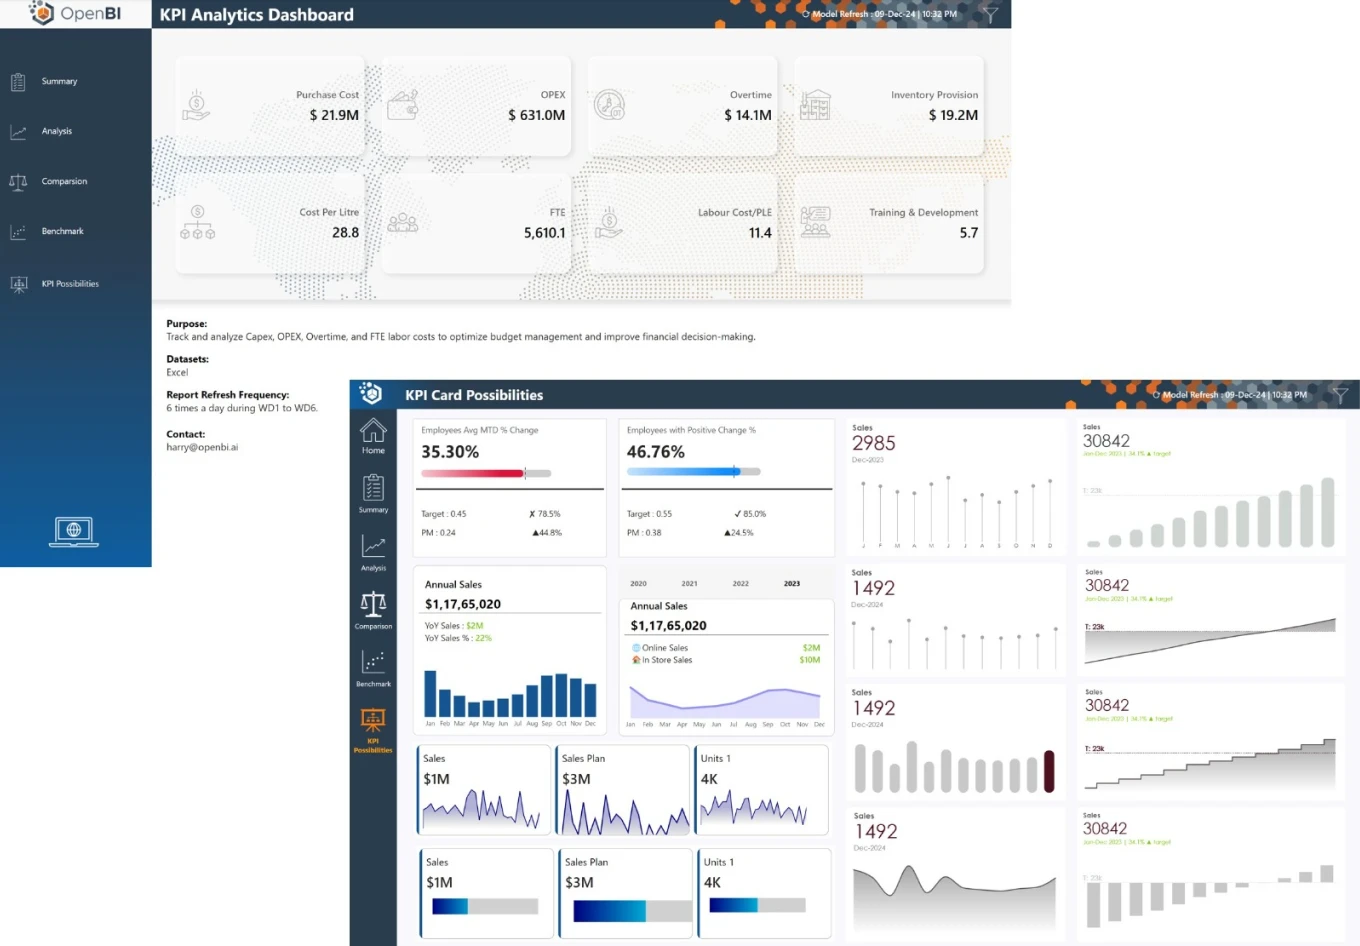1360x946 pixels.
Task: Go to Analysis in left sidebar
Action: 56,132
